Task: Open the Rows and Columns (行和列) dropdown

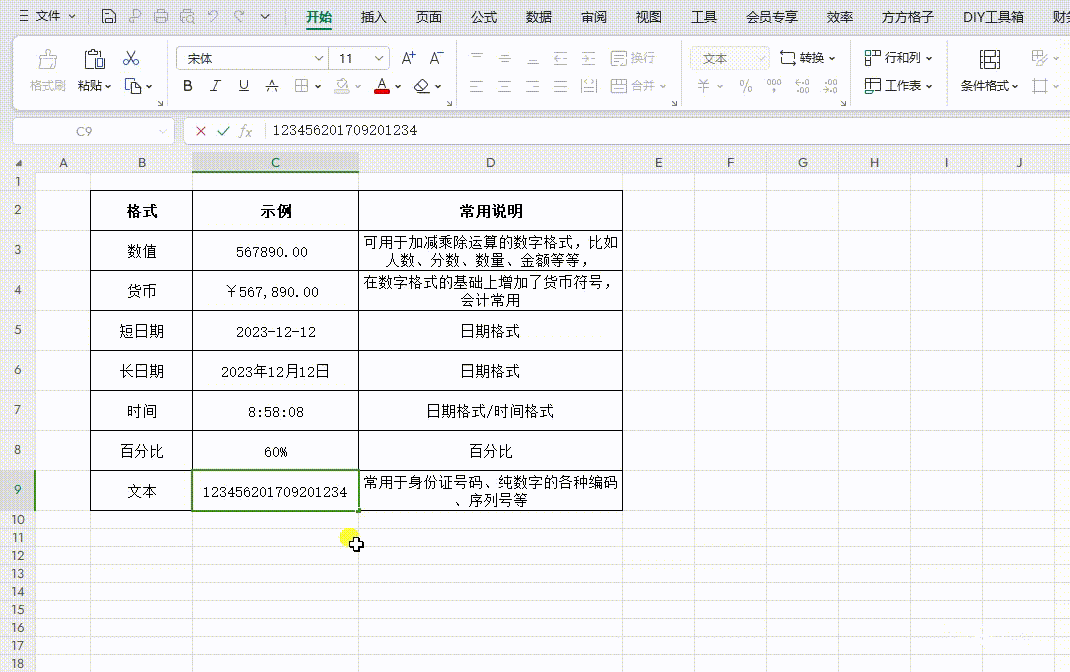Action: pos(898,59)
